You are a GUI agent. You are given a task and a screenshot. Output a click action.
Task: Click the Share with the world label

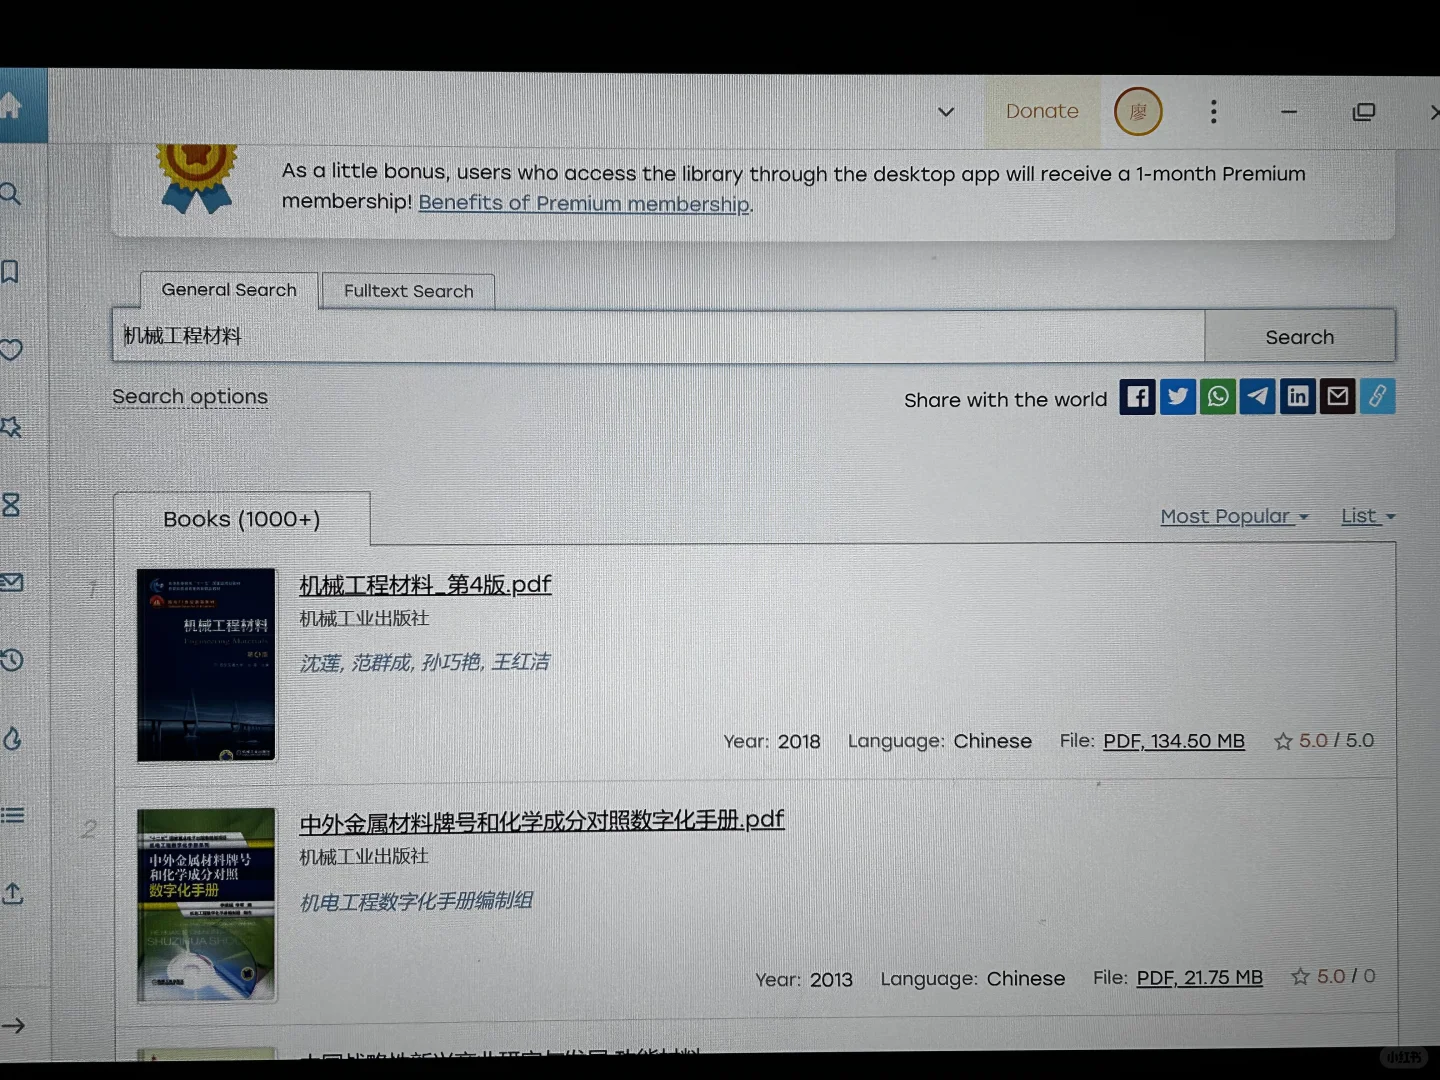(1005, 400)
